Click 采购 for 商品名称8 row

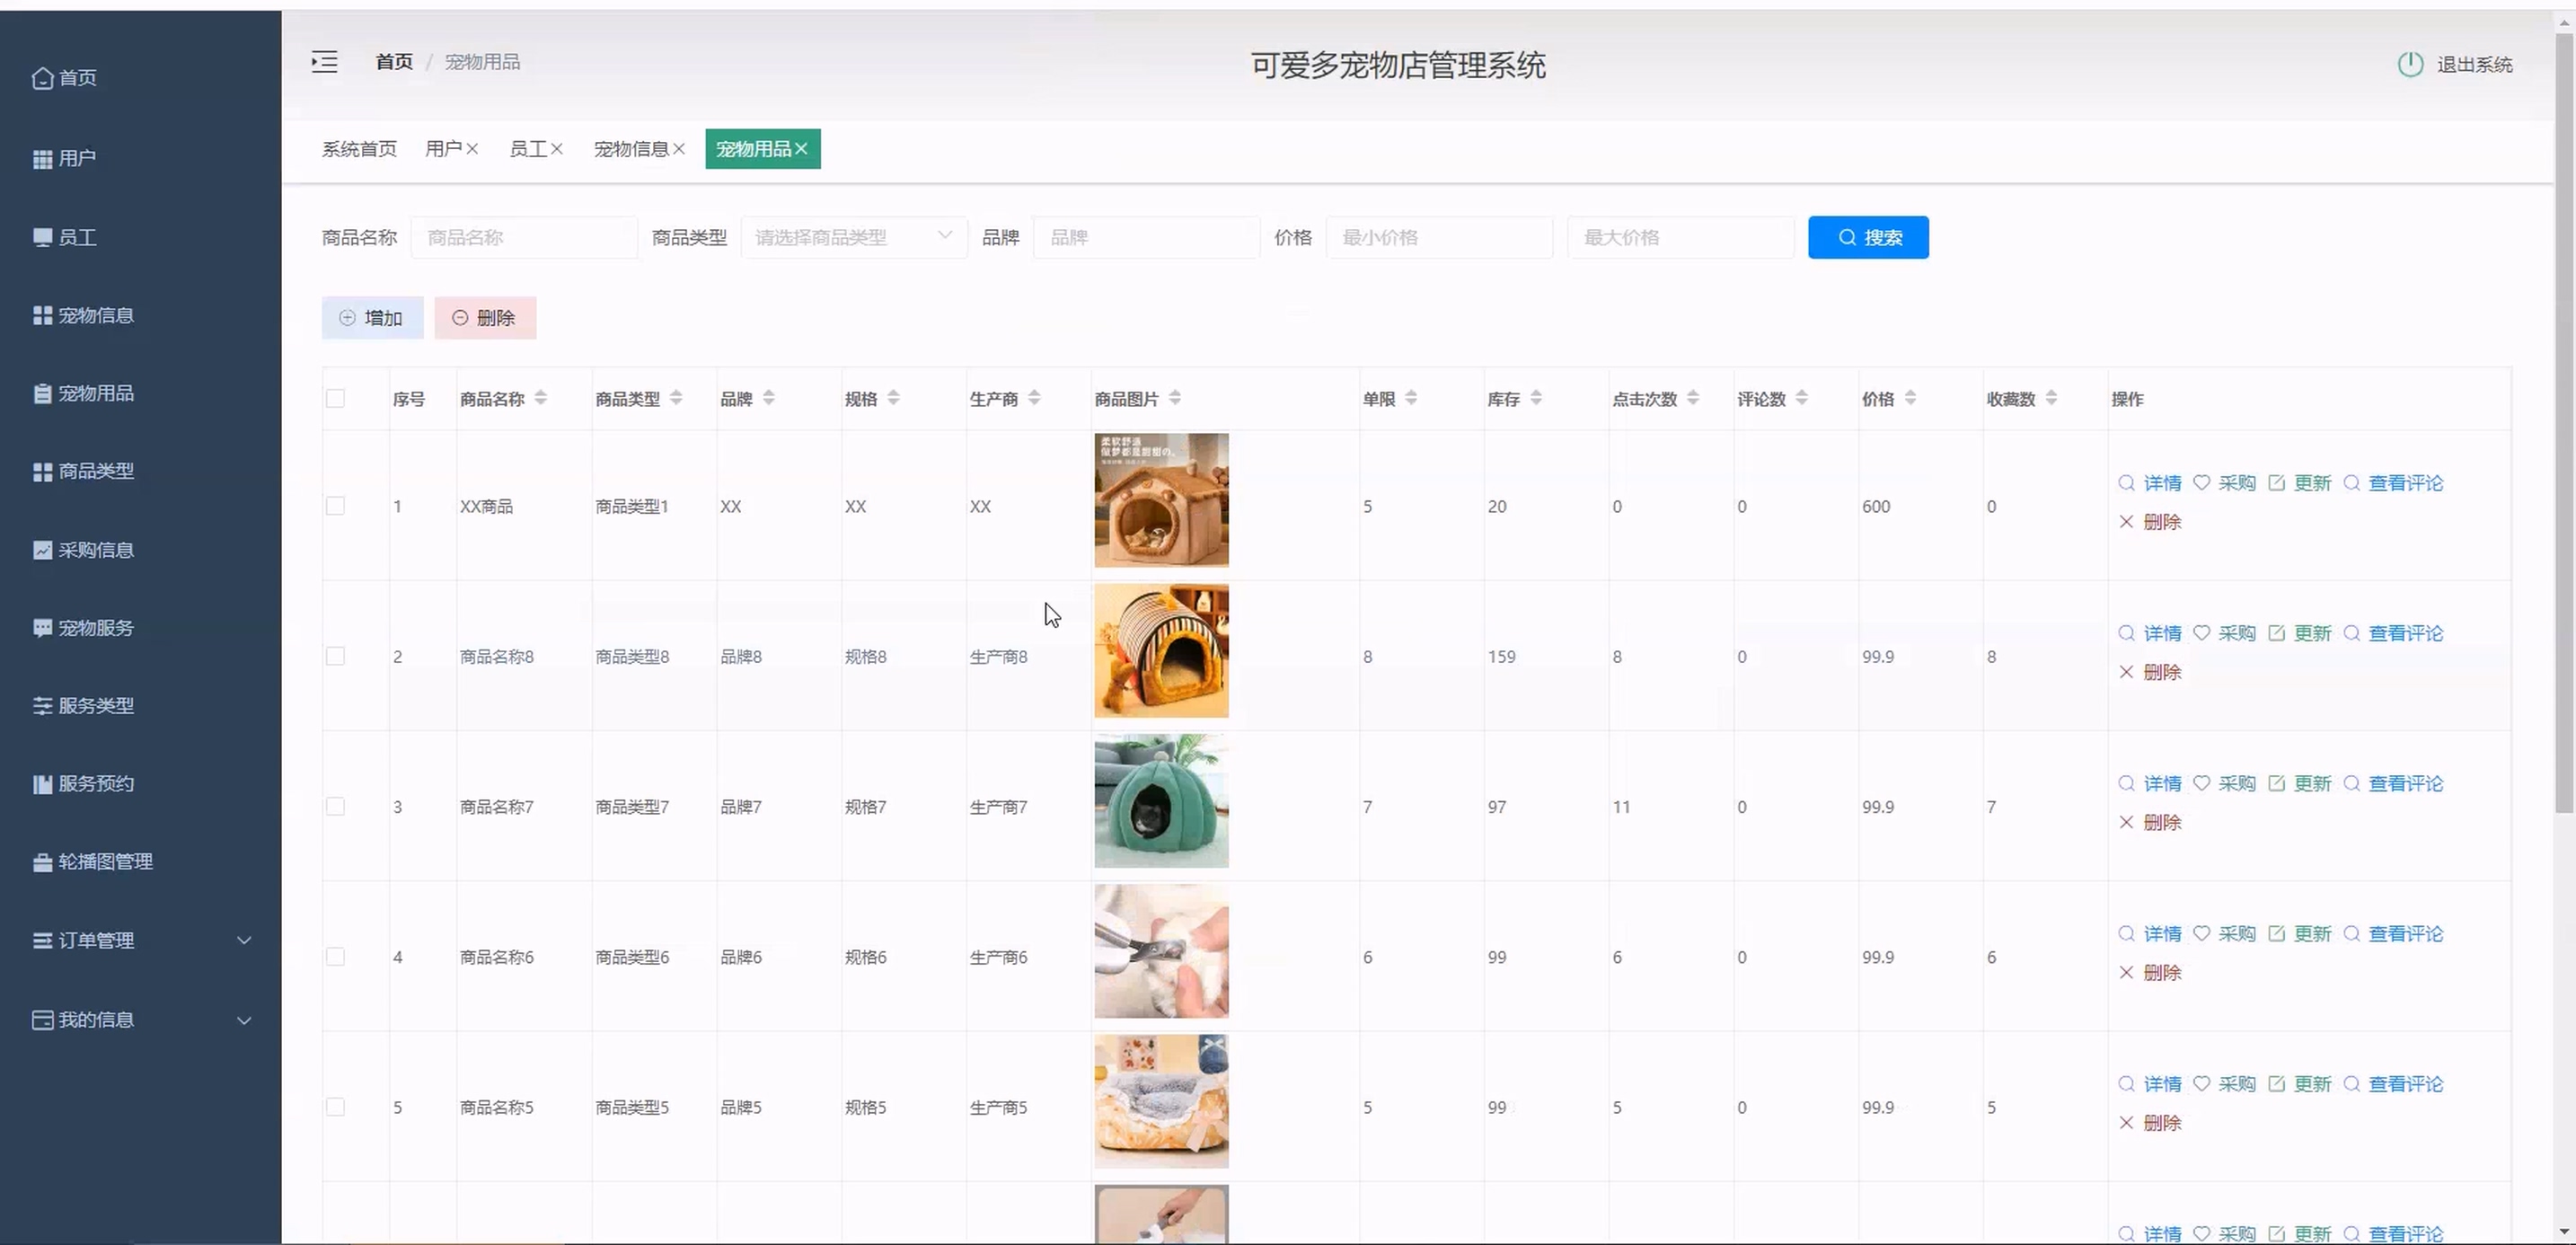(x=2225, y=633)
